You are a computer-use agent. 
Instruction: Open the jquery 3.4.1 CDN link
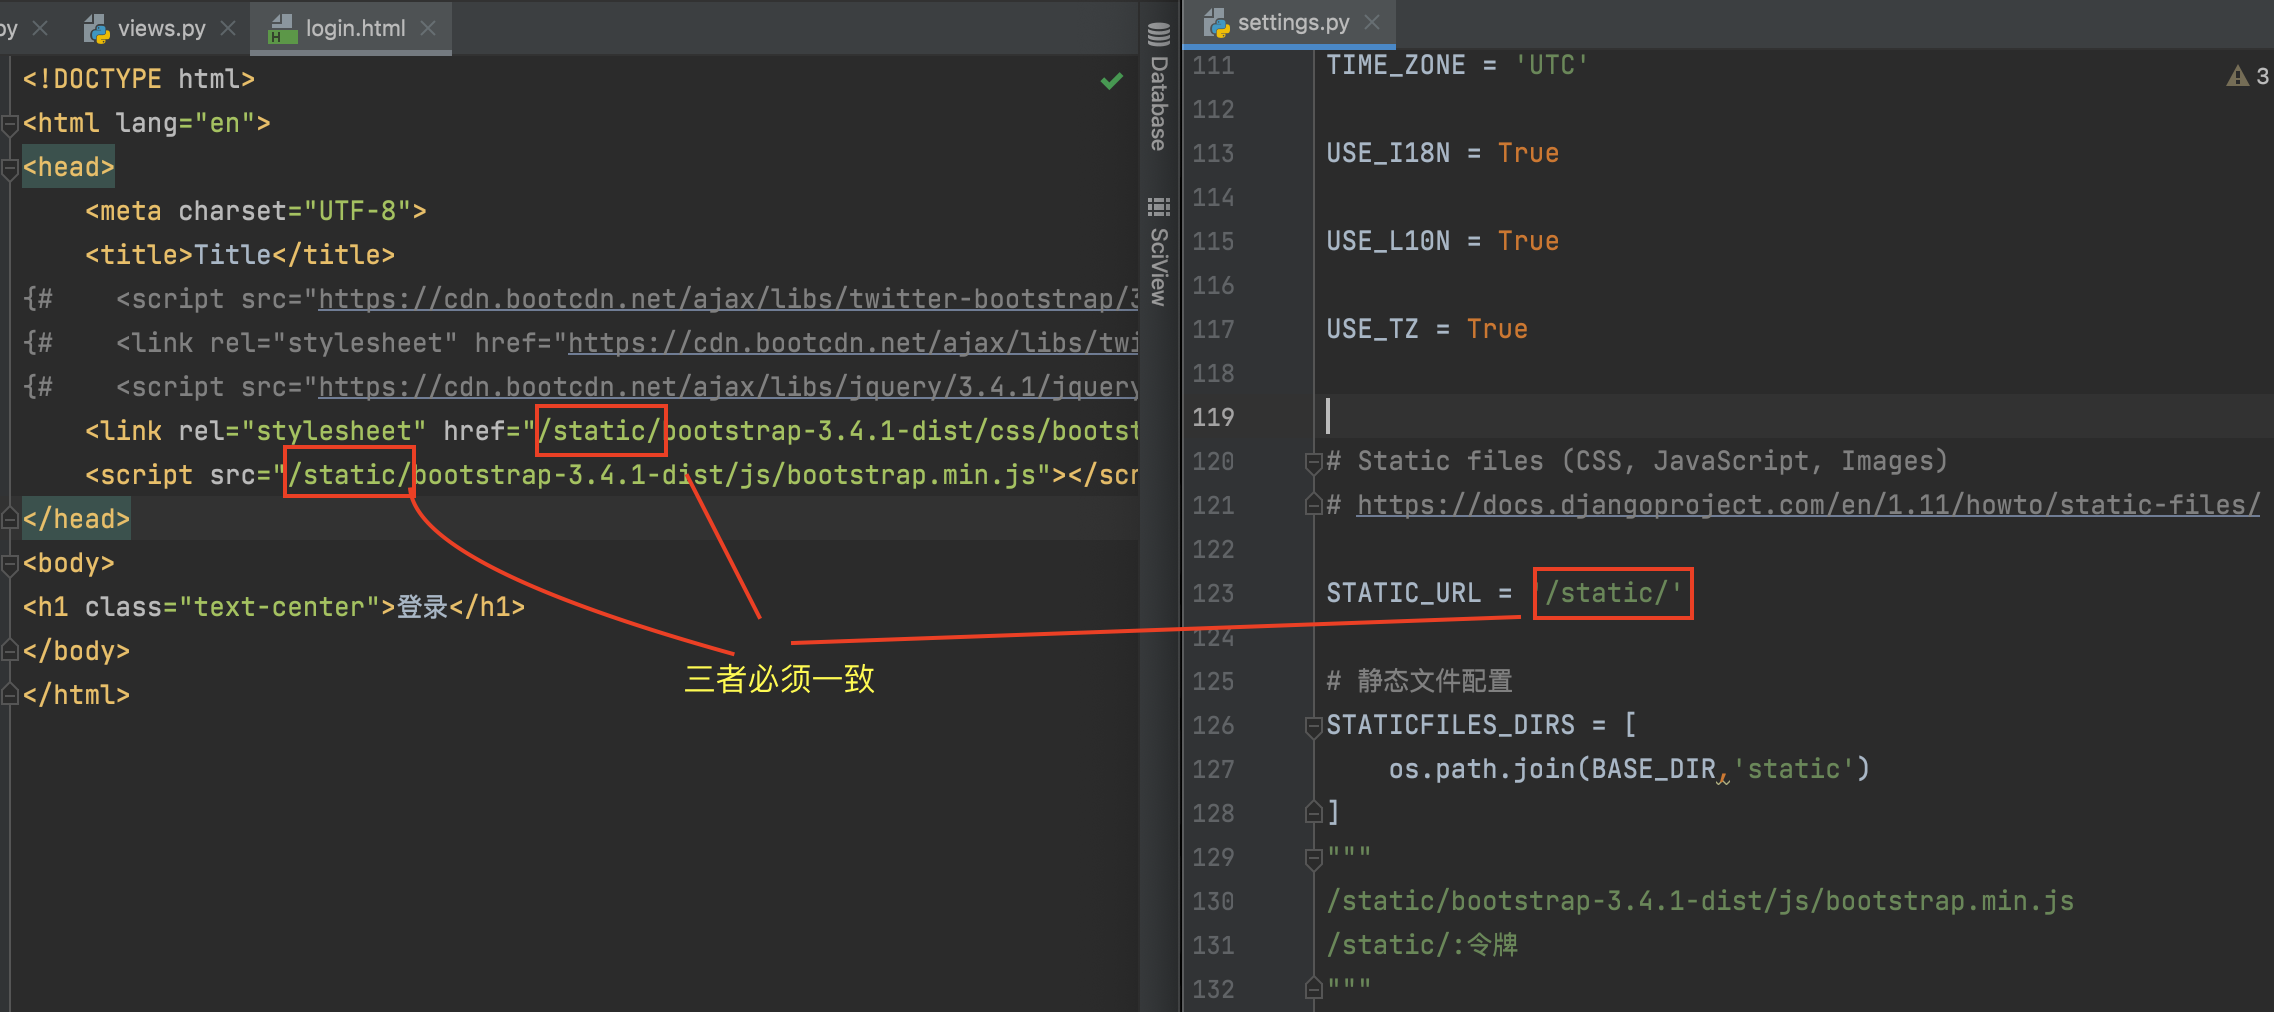(x=728, y=387)
